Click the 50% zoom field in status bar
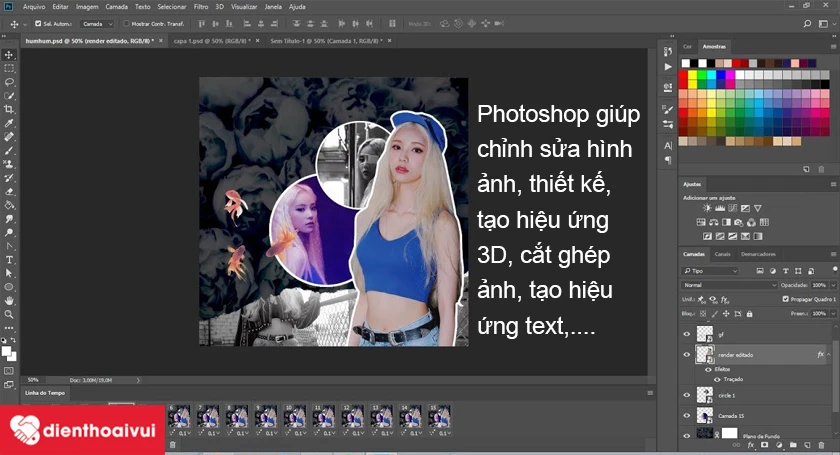 click(33, 380)
